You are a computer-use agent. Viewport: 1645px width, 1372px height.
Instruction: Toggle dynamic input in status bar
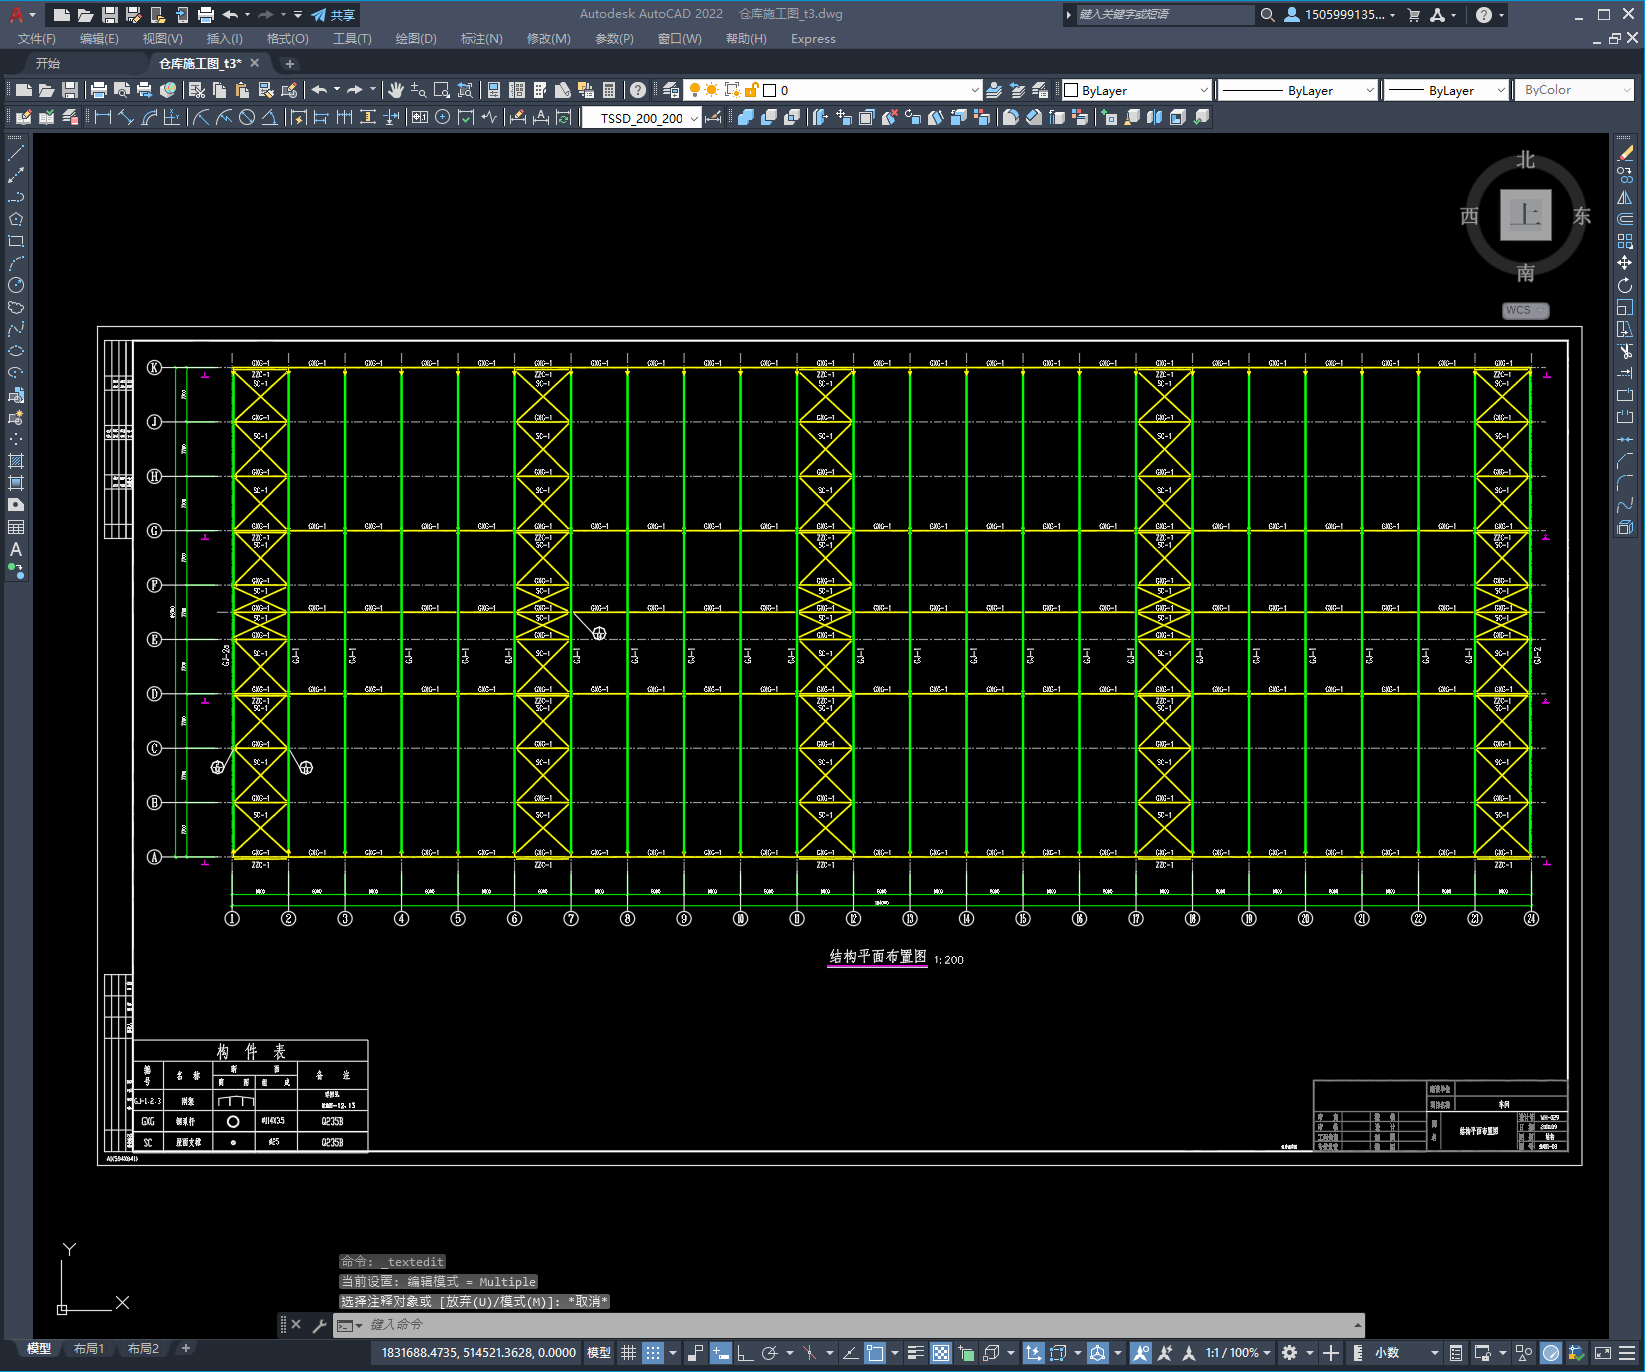[x=721, y=1353]
